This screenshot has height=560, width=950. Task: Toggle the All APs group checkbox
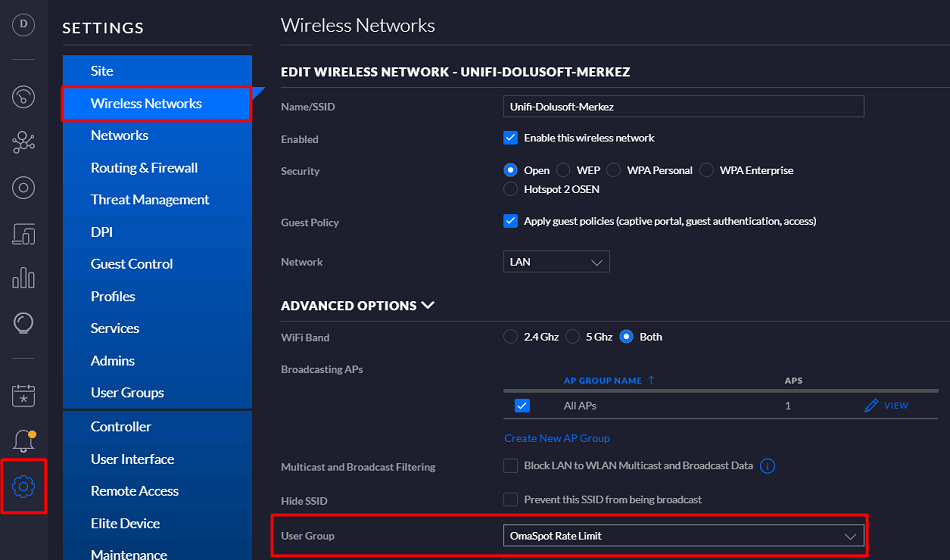[x=522, y=405]
